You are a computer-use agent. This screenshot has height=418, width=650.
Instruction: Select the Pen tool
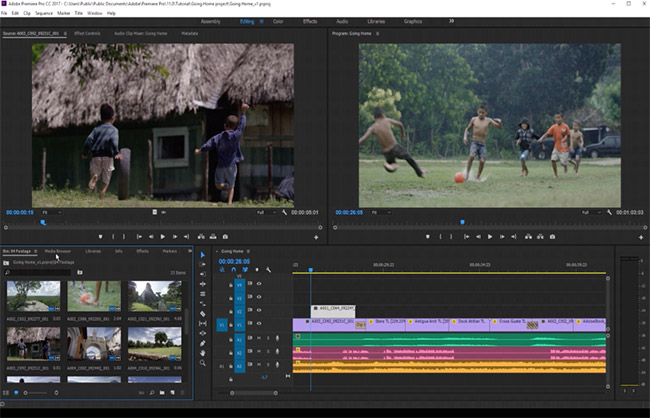[x=202, y=341]
